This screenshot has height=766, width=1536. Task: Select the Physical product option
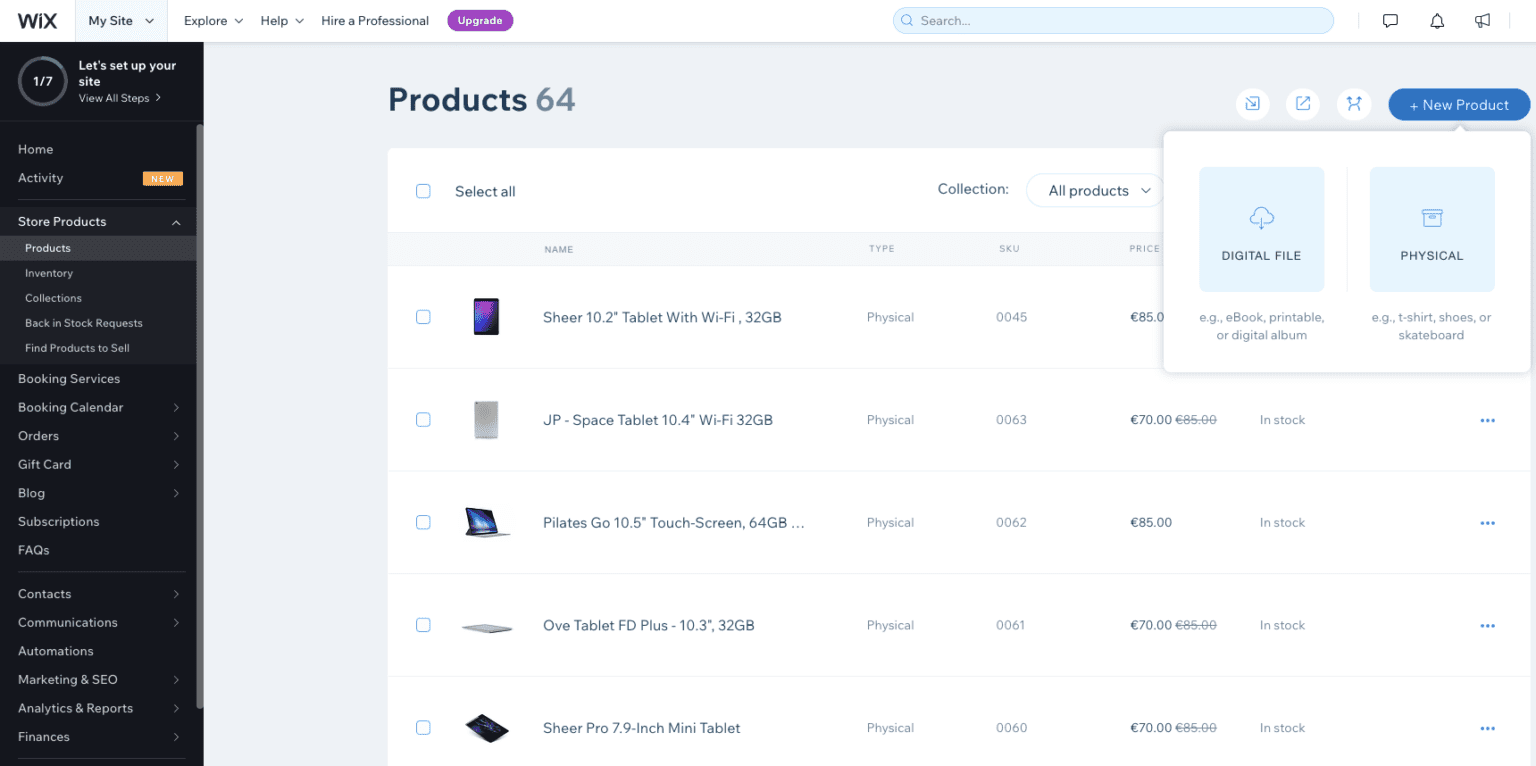tap(1432, 229)
